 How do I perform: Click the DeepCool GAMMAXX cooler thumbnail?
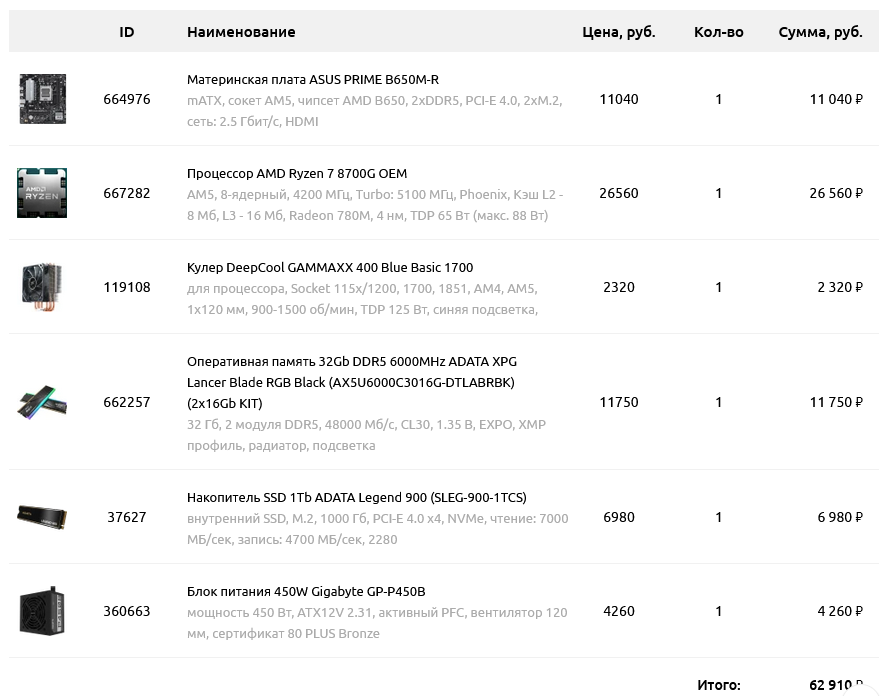42,287
